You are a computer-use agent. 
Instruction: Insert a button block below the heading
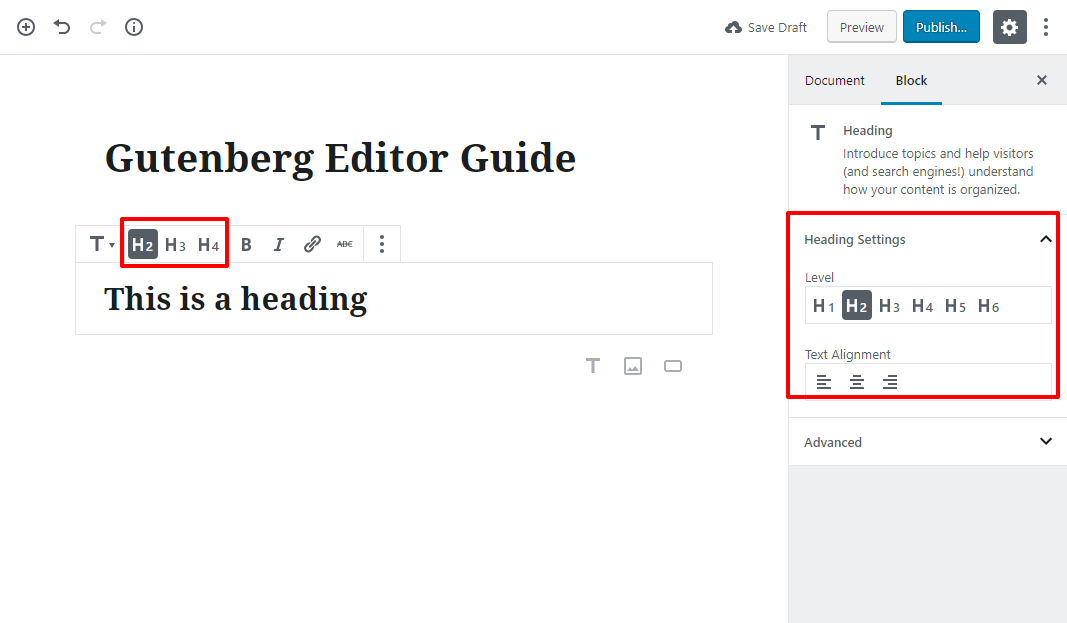[673, 366]
